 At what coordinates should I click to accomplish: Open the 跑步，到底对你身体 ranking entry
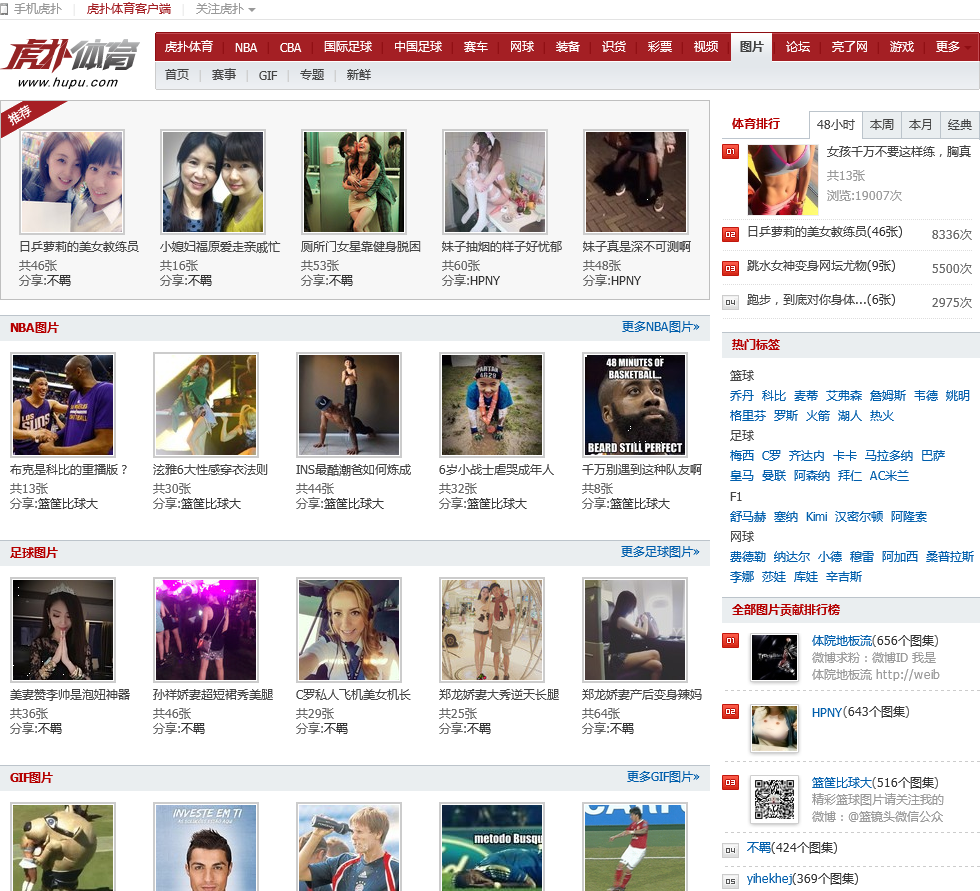click(821, 300)
